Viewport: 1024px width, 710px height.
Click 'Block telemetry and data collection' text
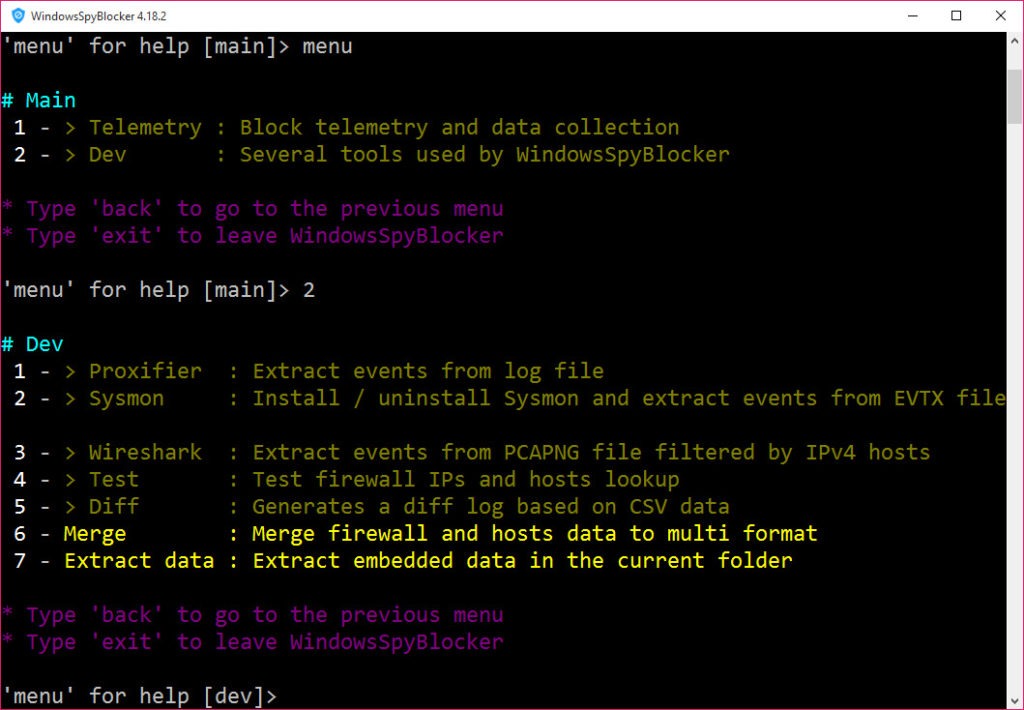click(459, 127)
